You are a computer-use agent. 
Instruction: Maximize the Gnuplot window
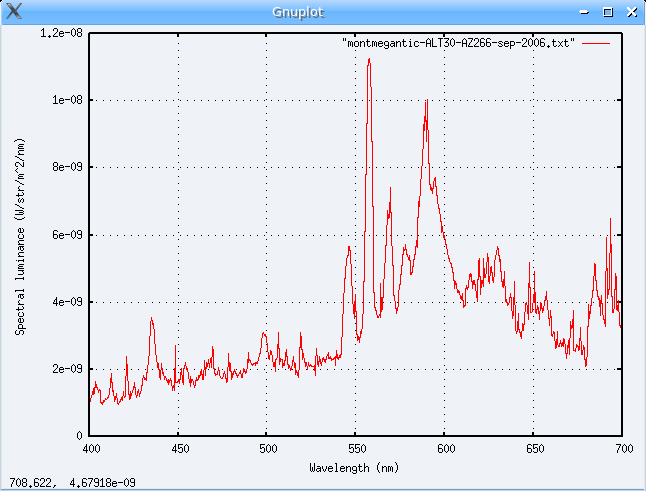coord(608,13)
